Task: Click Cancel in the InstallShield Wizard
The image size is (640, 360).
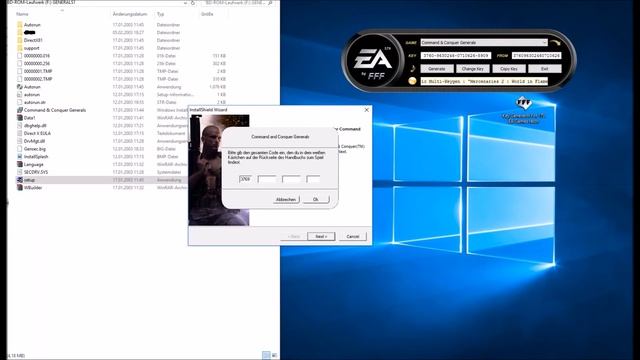Action: coord(353,236)
